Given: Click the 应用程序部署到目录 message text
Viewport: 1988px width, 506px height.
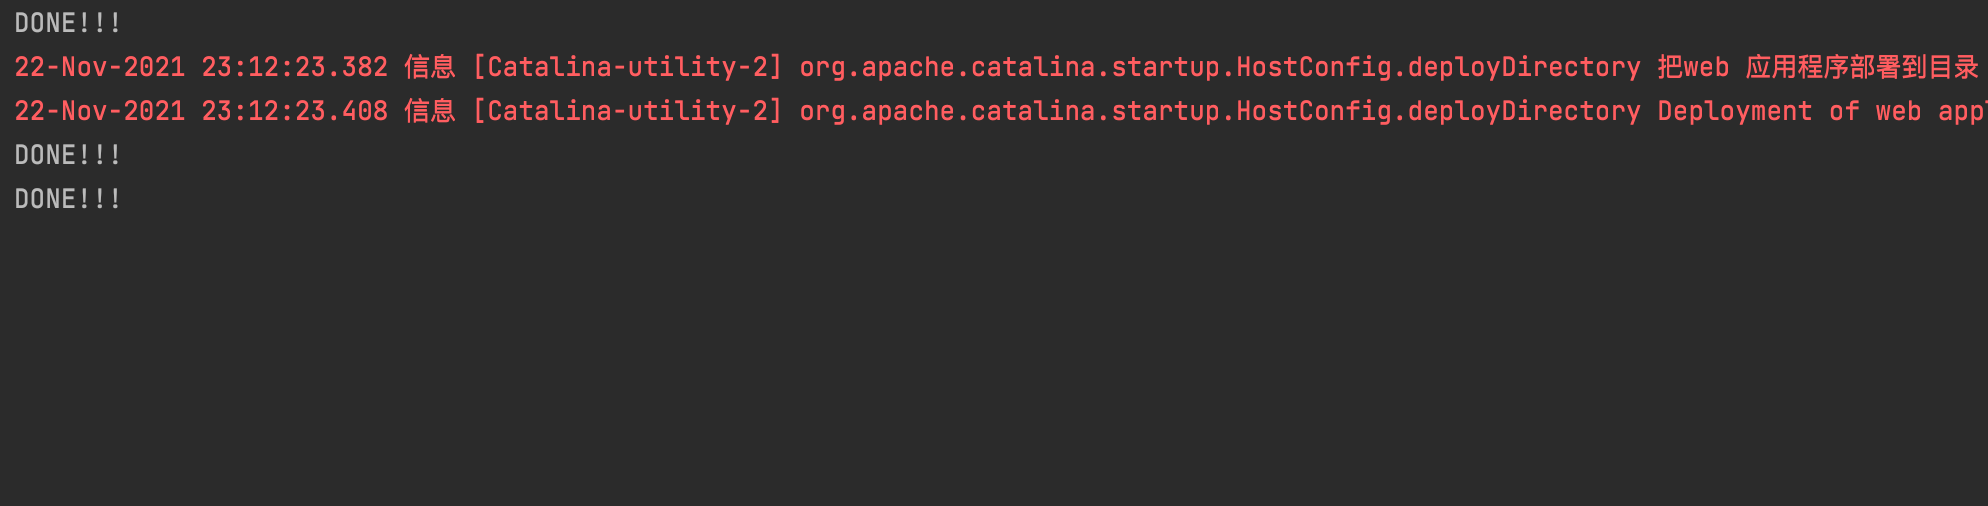Looking at the screenshot, I should [x=1862, y=67].
